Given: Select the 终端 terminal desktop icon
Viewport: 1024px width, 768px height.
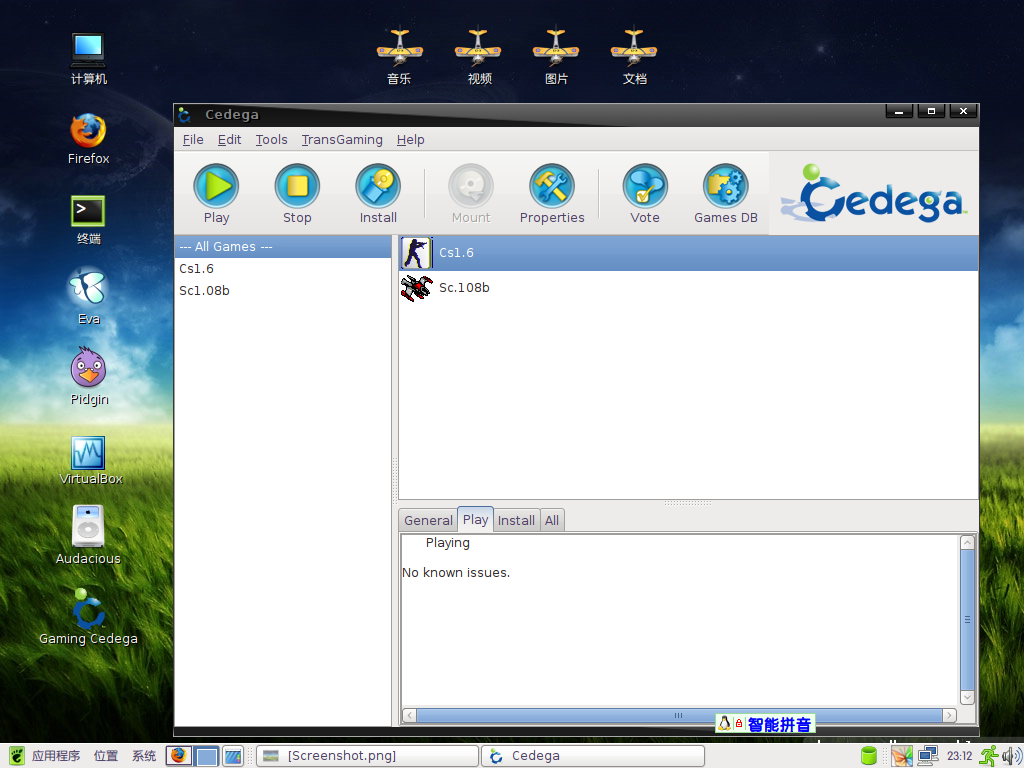Looking at the screenshot, I should [x=88, y=219].
